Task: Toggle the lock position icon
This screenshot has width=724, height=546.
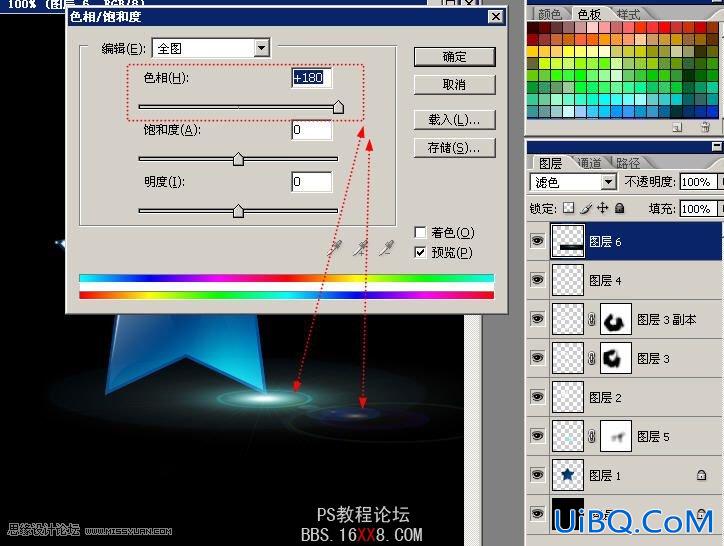Action: [603, 208]
